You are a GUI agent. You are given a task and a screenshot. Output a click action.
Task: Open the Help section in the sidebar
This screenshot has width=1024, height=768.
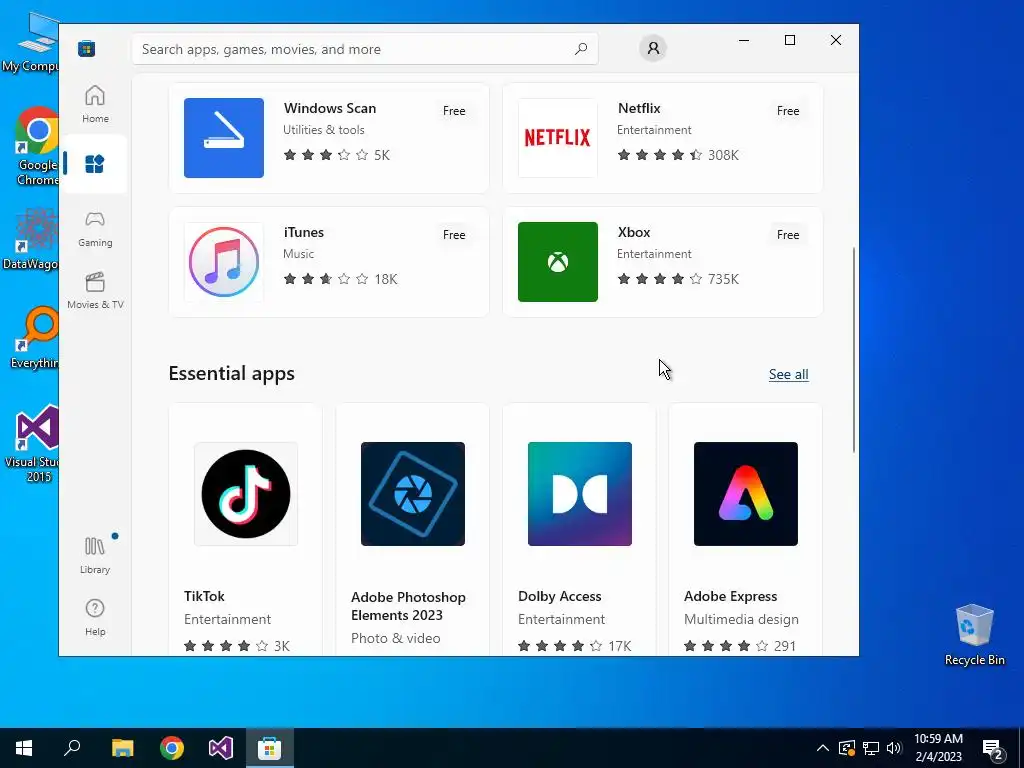95,617
